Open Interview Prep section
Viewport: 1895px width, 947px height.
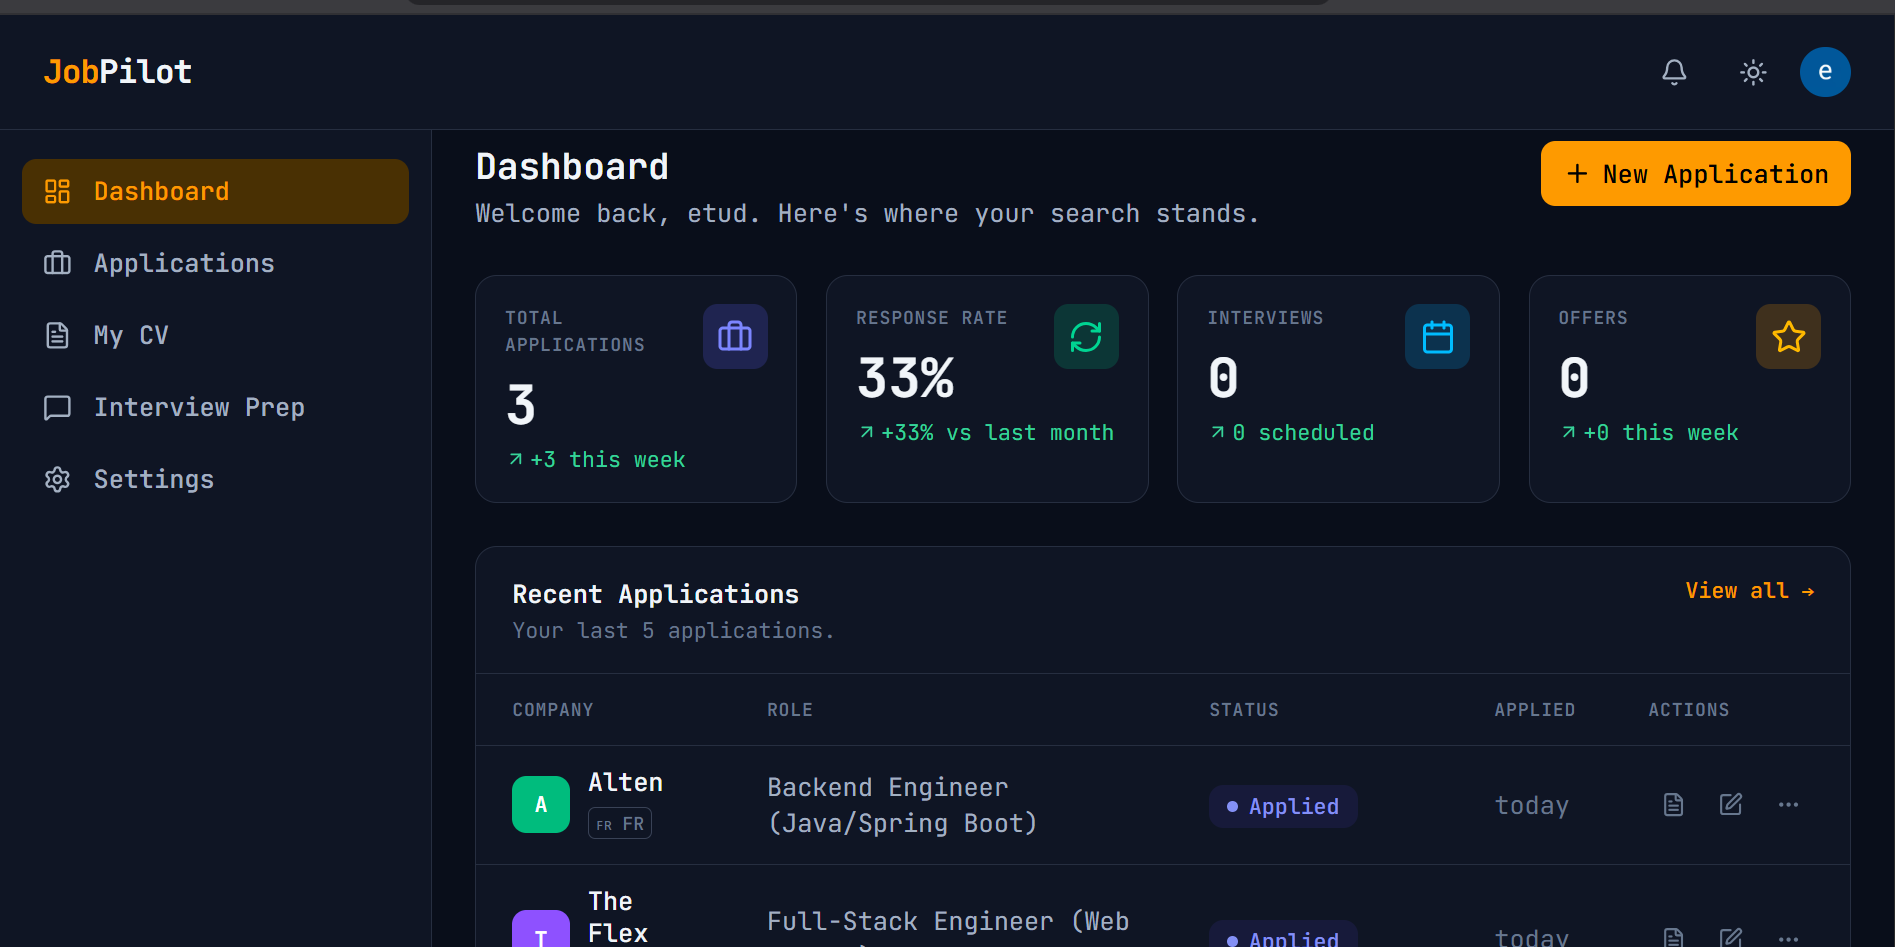pos(215,407)
